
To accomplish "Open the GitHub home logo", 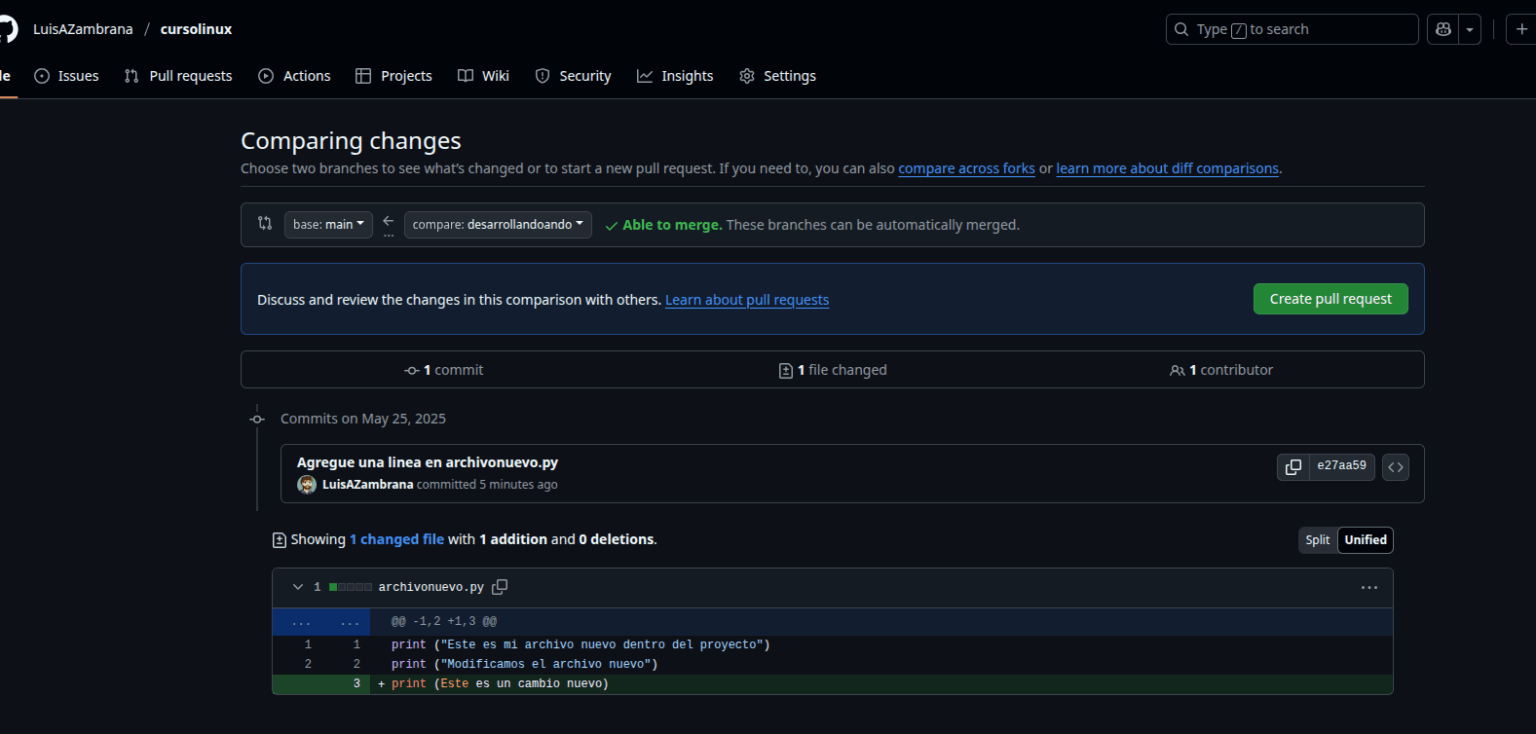I will [8, 28].
